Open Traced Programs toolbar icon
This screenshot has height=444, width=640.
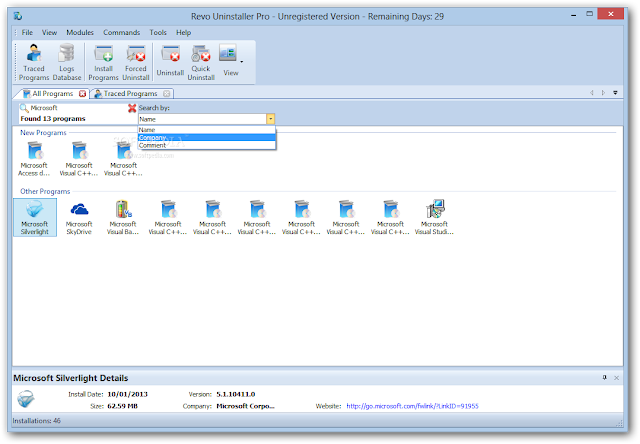[34, 62]
